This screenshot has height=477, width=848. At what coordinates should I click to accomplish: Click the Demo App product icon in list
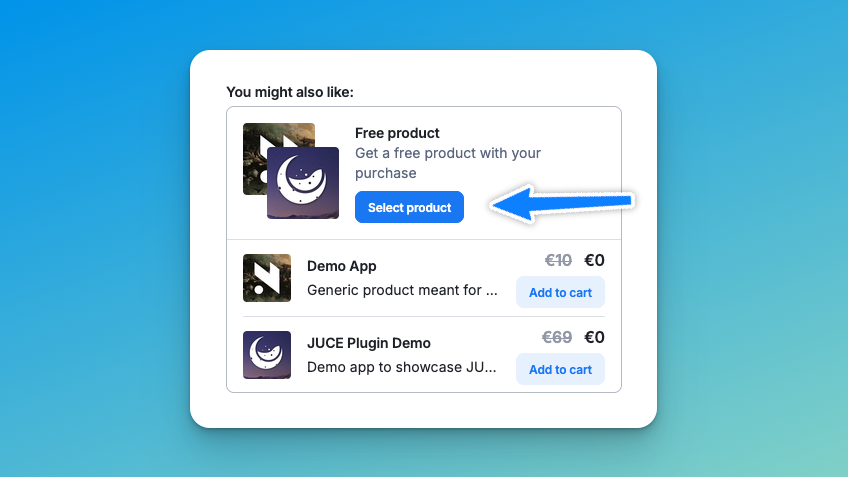pos(267,278)
